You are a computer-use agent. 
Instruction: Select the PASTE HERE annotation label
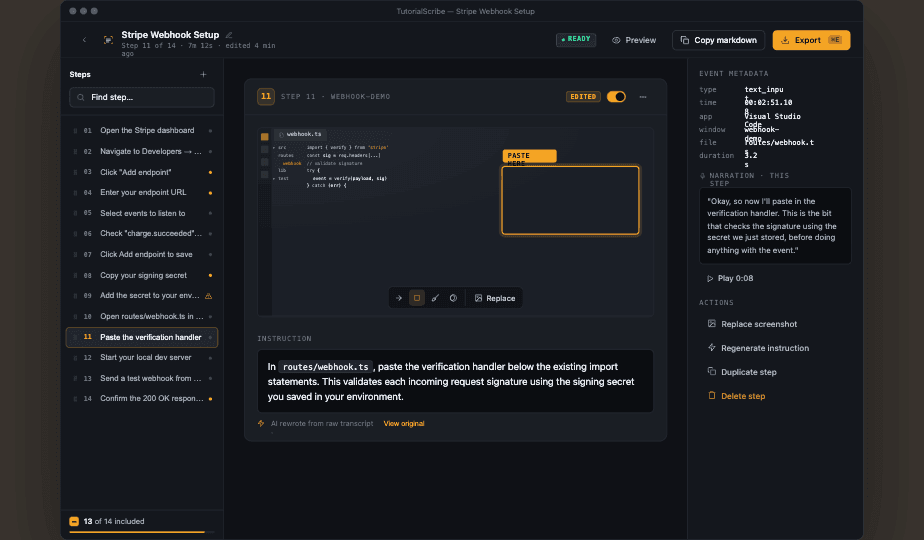point(529,156)
